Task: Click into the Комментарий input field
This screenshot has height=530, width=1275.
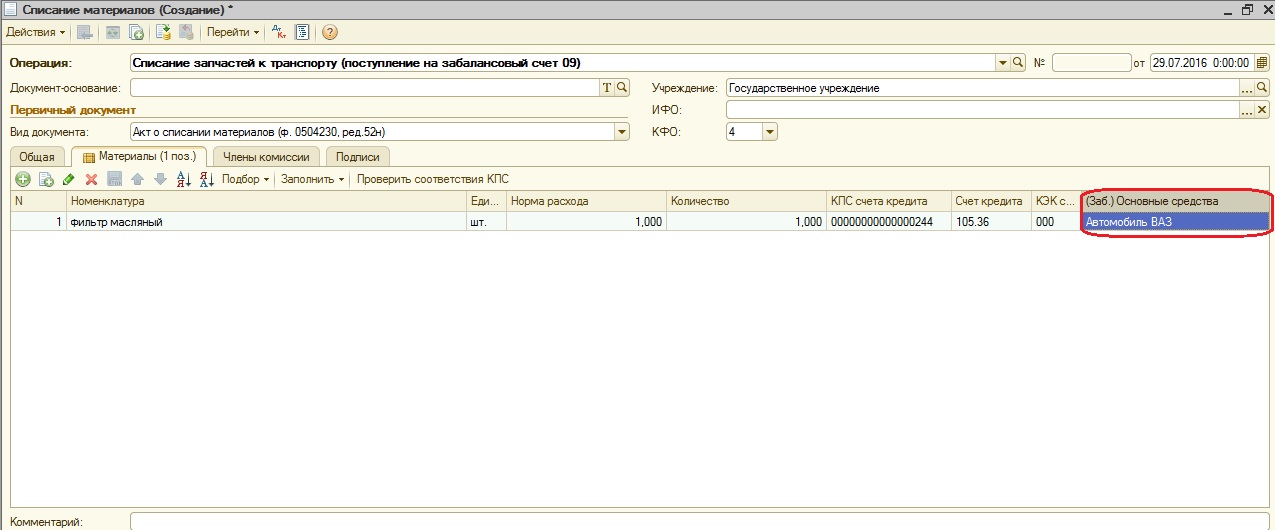Action: [x=700, y=521]
